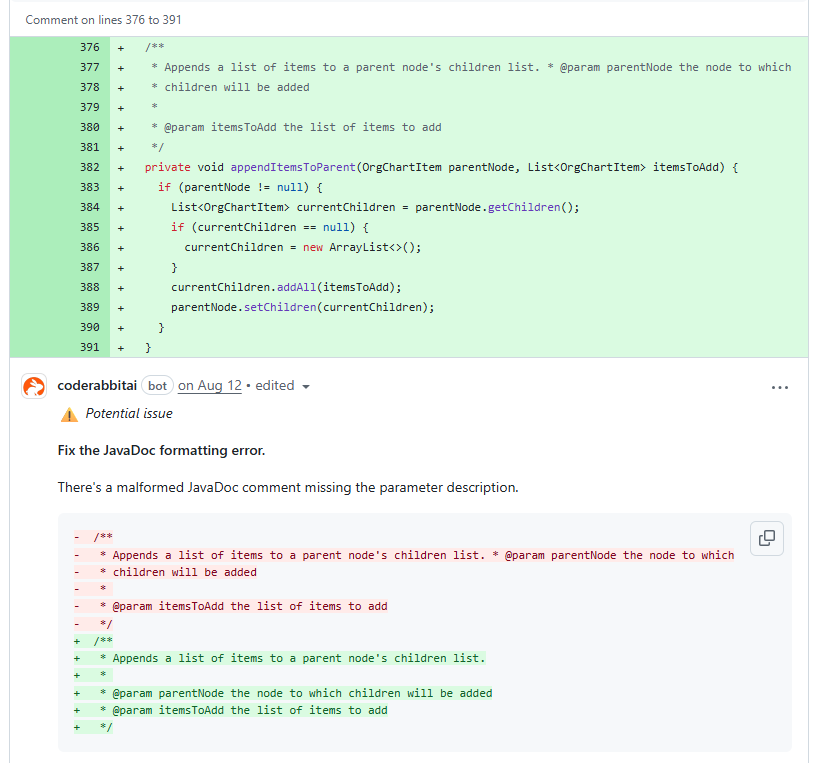
Task: Click the added '@param parentNode' suggestion line
Action: (x=300, y=693)
